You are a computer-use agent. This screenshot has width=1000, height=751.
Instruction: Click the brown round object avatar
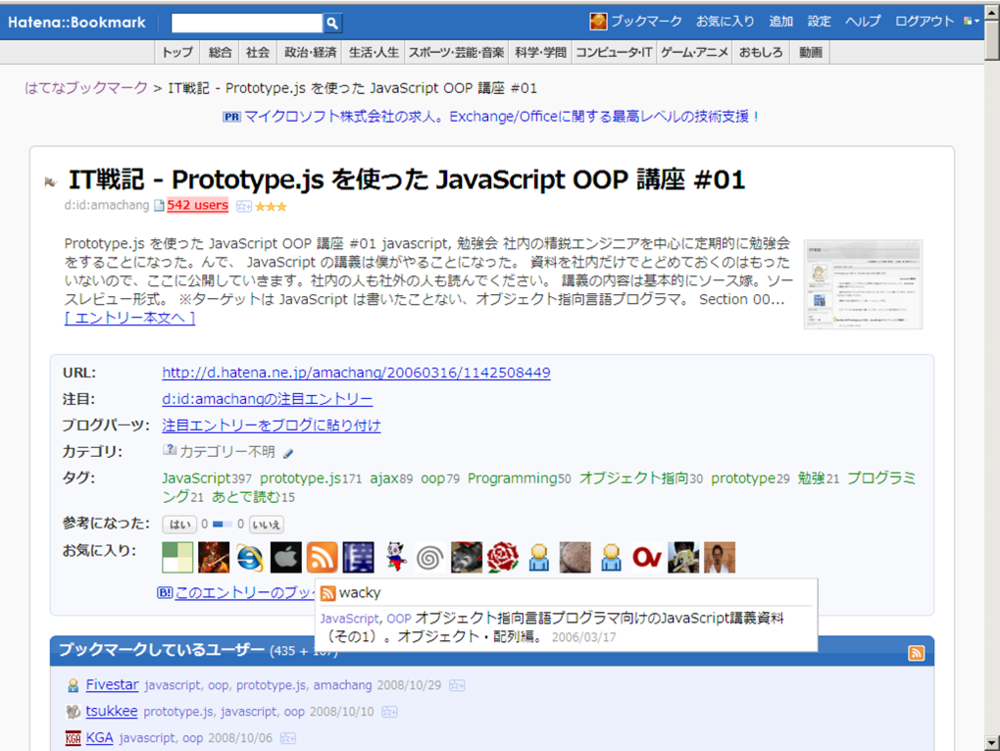tap(575, 557)
